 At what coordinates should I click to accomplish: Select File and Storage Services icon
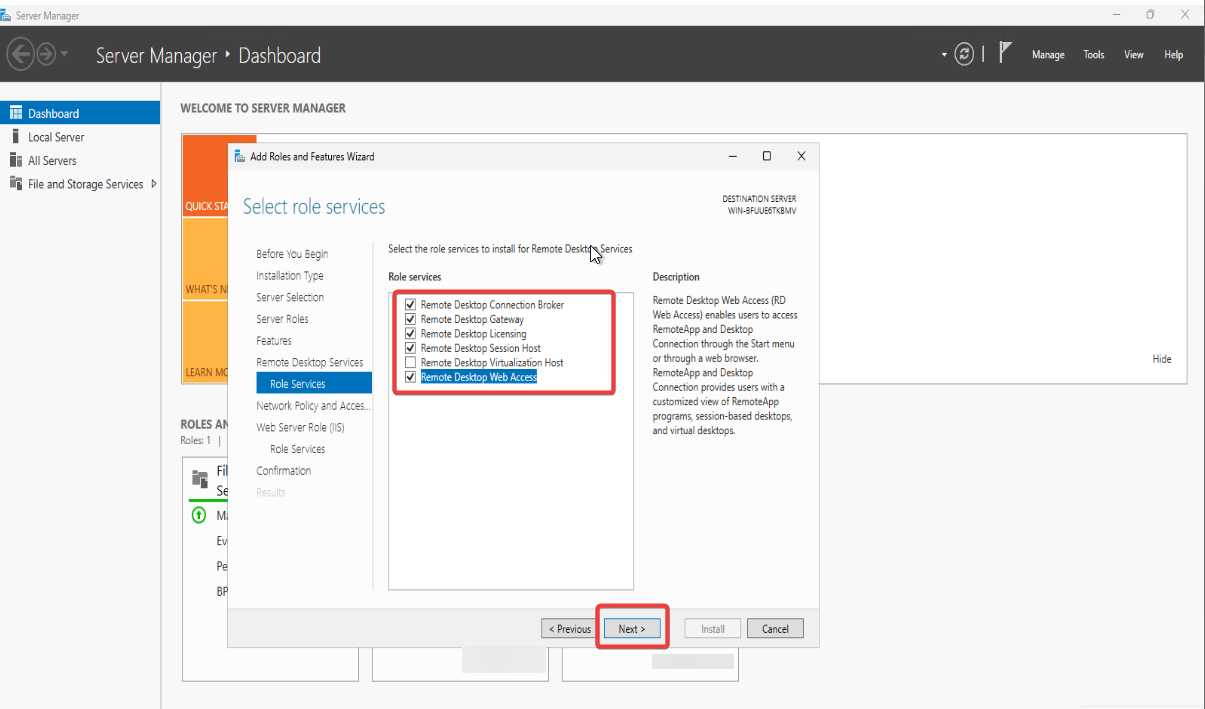(16, 184)
